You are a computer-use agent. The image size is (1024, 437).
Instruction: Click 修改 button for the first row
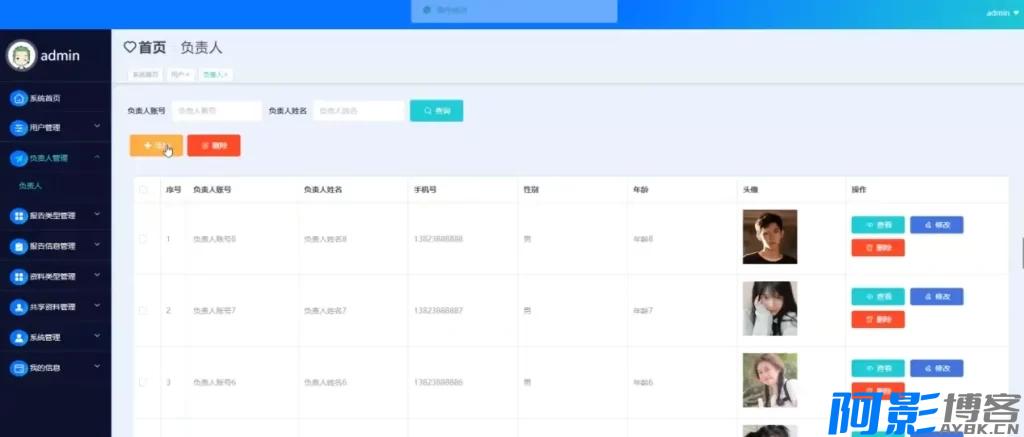coord(936,226)
